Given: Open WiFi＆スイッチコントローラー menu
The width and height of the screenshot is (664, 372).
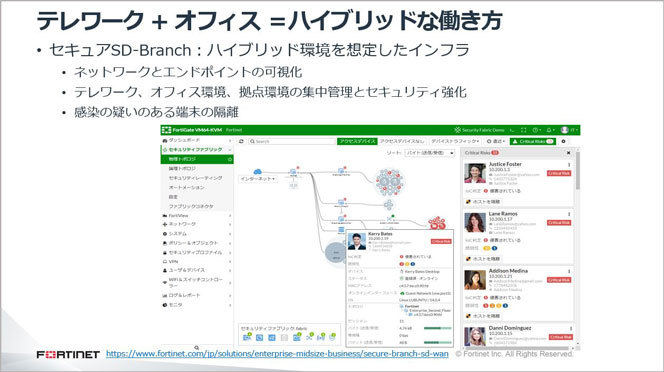Looking at the screenshot, I should (x=197, y=282).
